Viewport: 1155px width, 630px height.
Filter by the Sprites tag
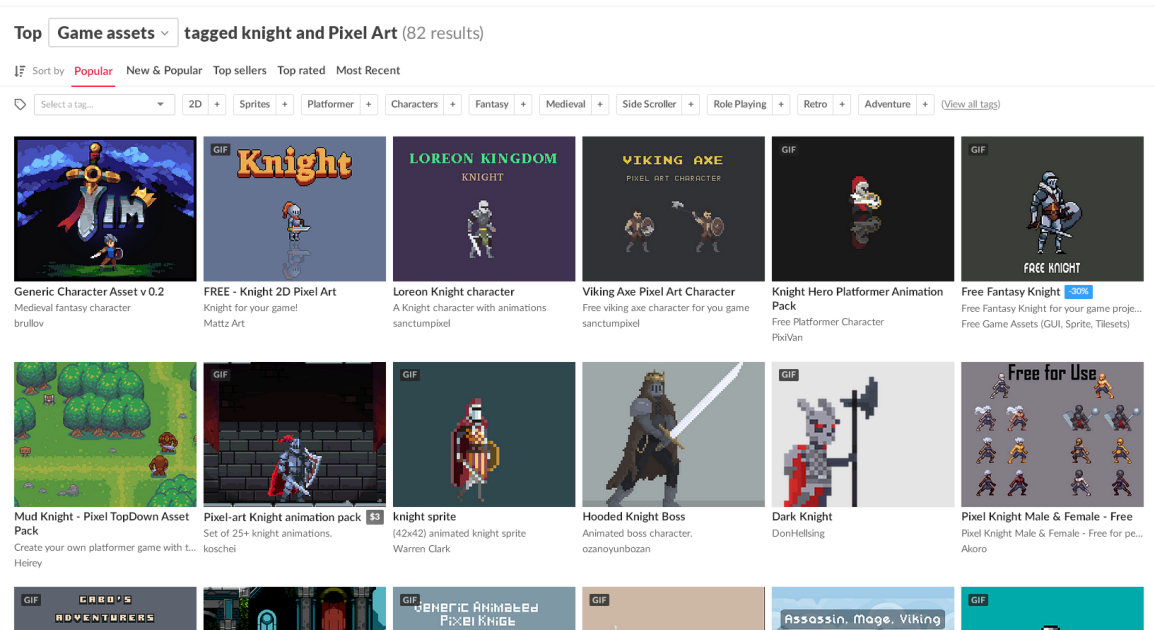255,105
